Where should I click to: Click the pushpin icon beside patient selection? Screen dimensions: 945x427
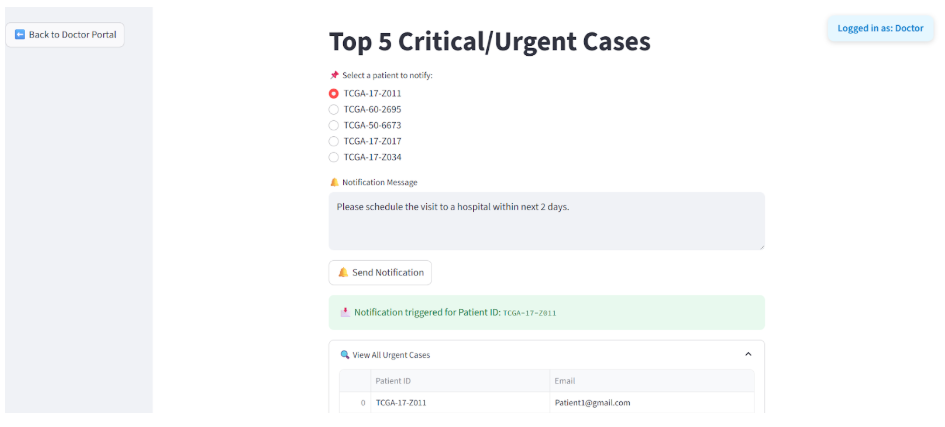tap(335, 75)
